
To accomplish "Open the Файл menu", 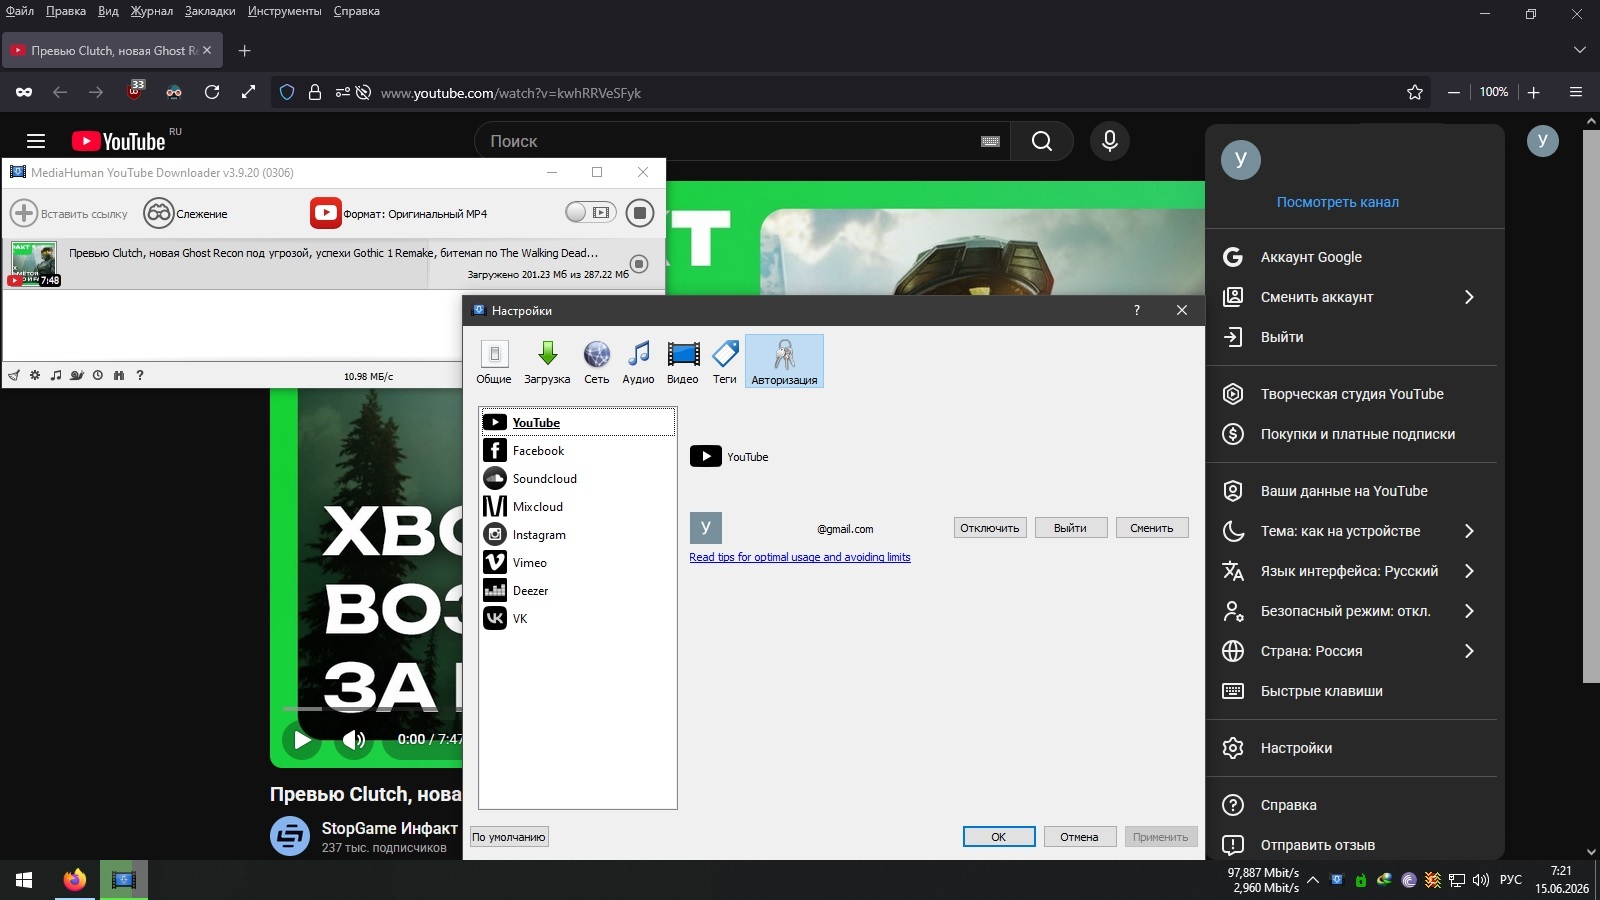I will [x=20, y=11].
